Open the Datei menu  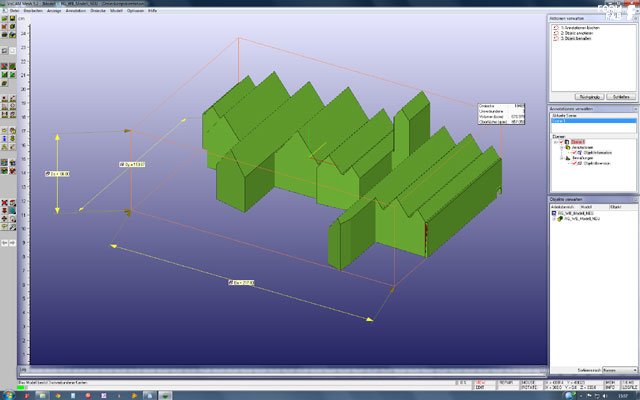coord(14,11)
